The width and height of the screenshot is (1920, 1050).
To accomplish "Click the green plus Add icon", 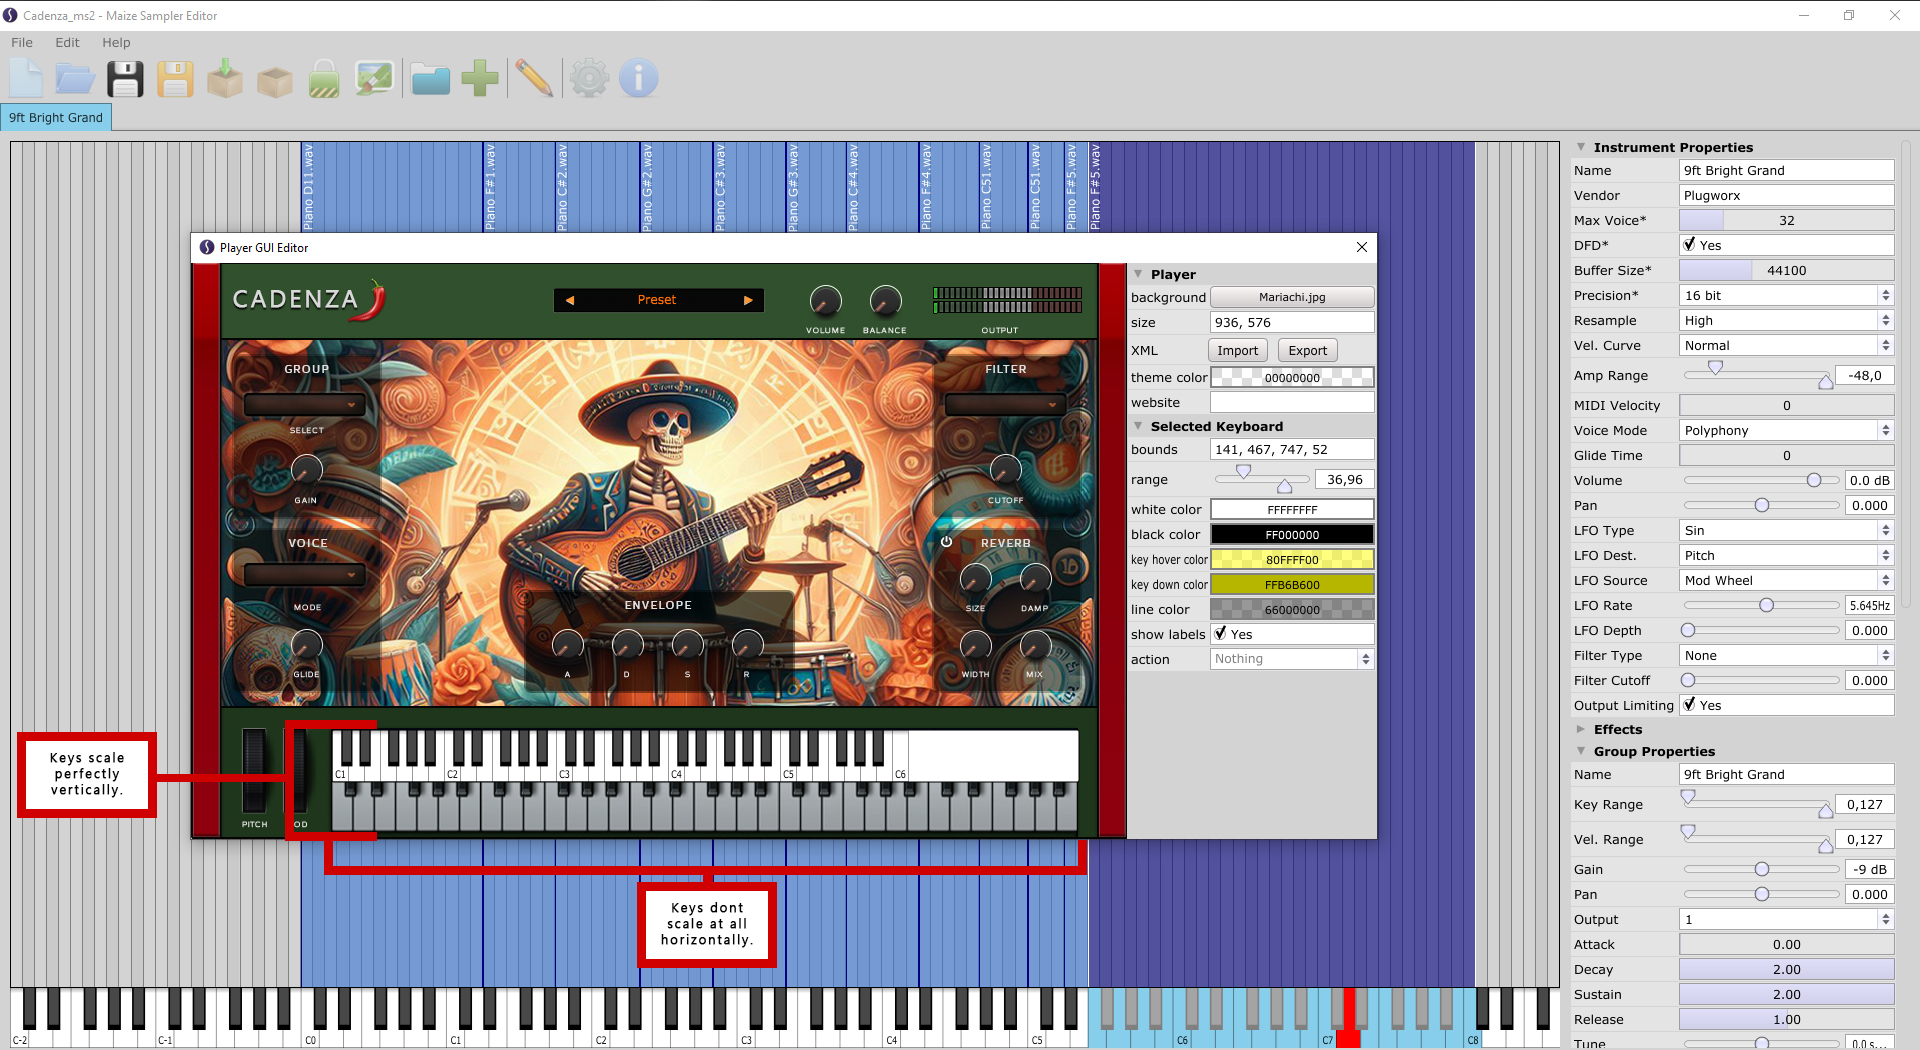I will 480,79.
